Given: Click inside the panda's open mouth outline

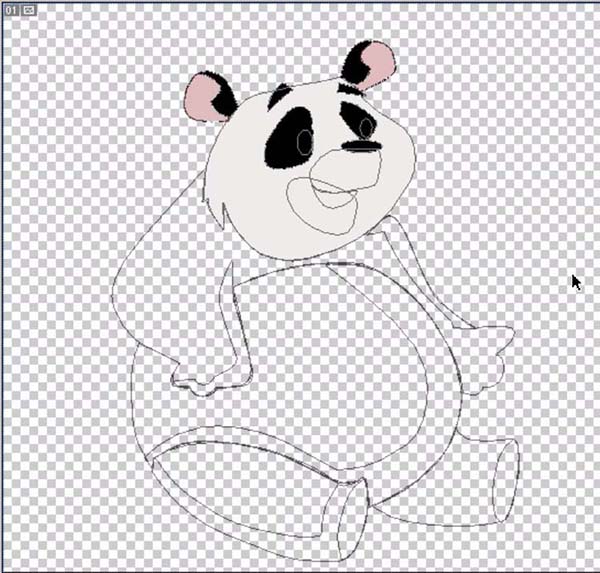Looking at the screenshot, I should coord(332,195).
